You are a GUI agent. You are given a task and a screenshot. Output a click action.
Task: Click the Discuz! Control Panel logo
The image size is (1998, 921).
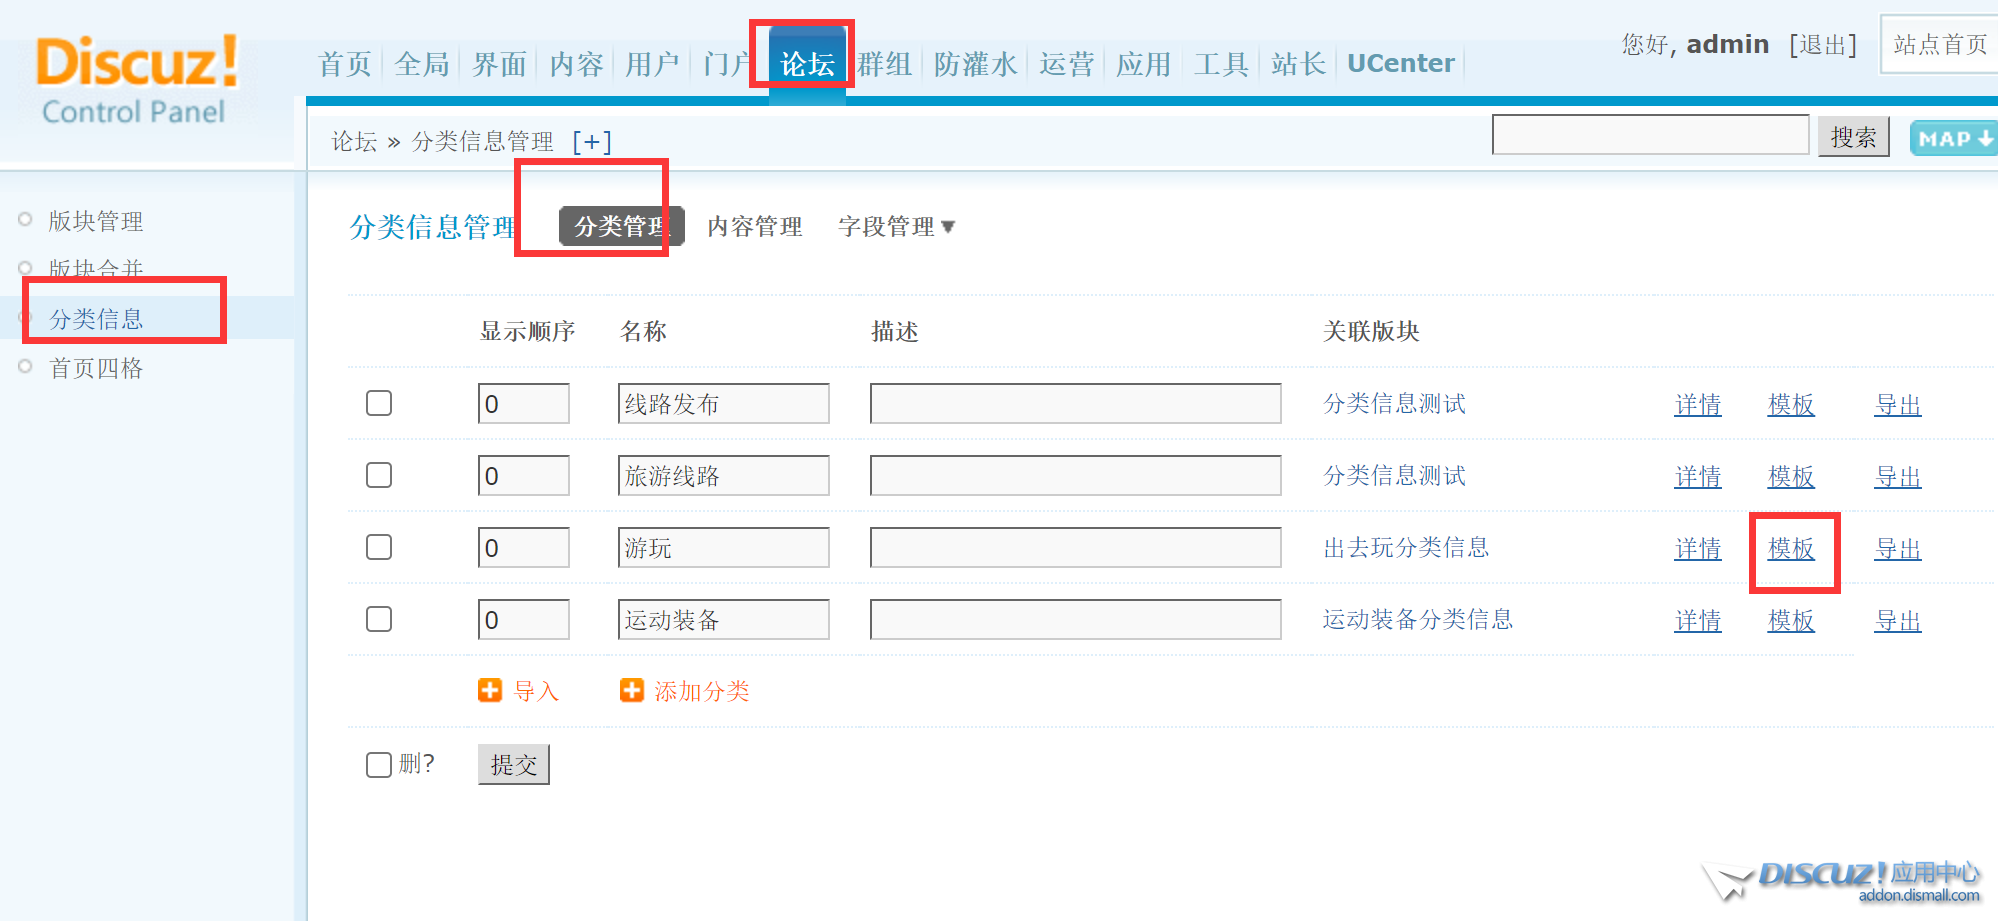[x=136, y=80]
